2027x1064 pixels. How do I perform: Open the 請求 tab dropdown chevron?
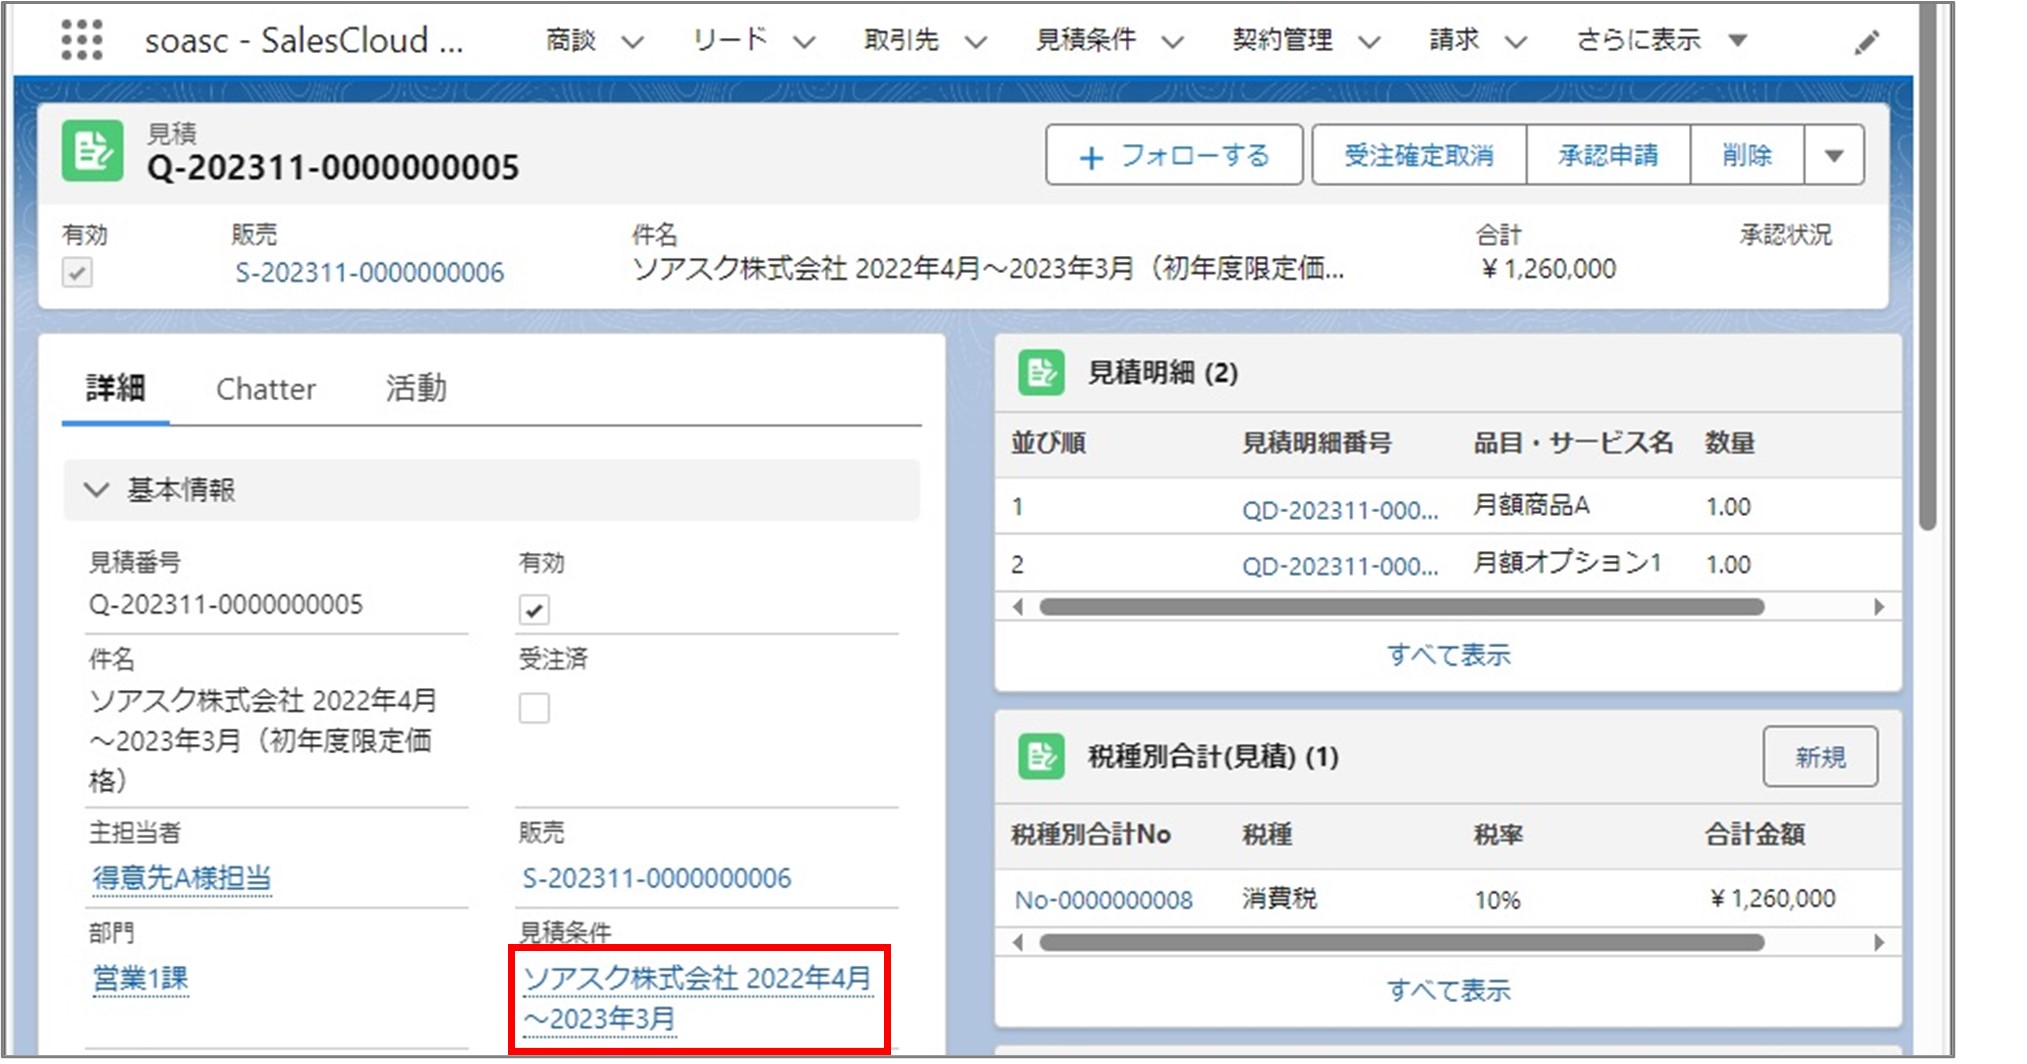coord(1516,42)
